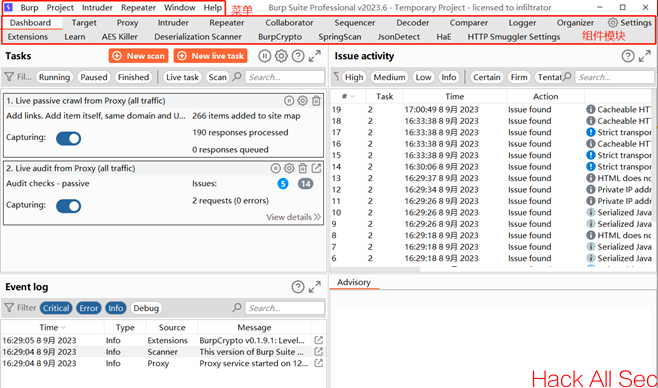658x388 pixels.
Task: Open the Project menu
Action: [x=60, y=8]
